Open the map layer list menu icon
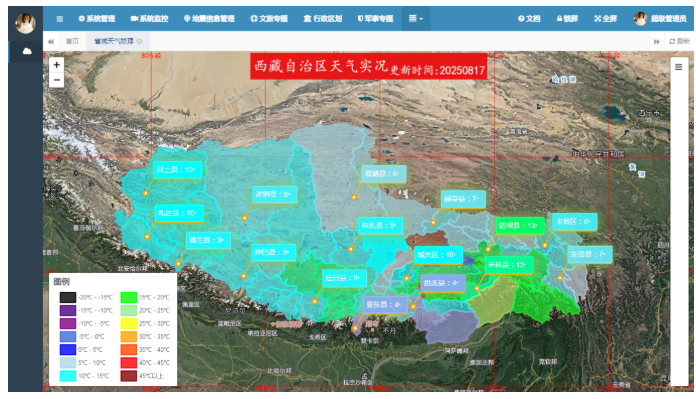Screen dimensions: 696x399 tap(678, 67)
